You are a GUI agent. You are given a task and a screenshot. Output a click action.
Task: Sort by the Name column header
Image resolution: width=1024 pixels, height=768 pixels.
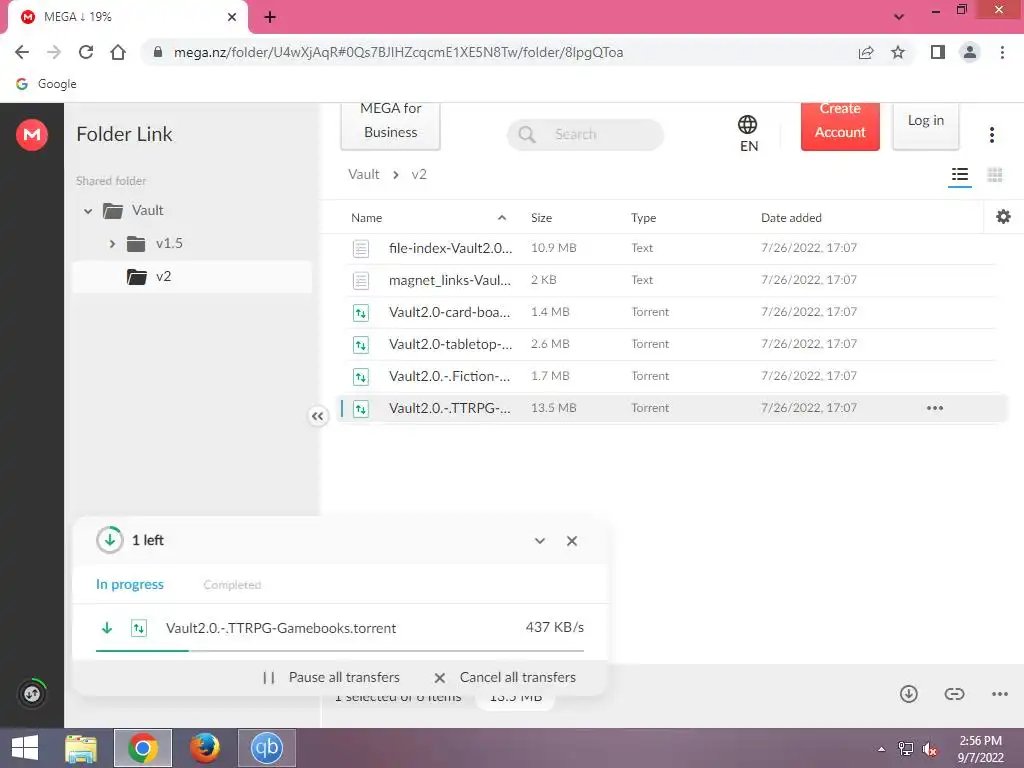(x=366, y=218)
